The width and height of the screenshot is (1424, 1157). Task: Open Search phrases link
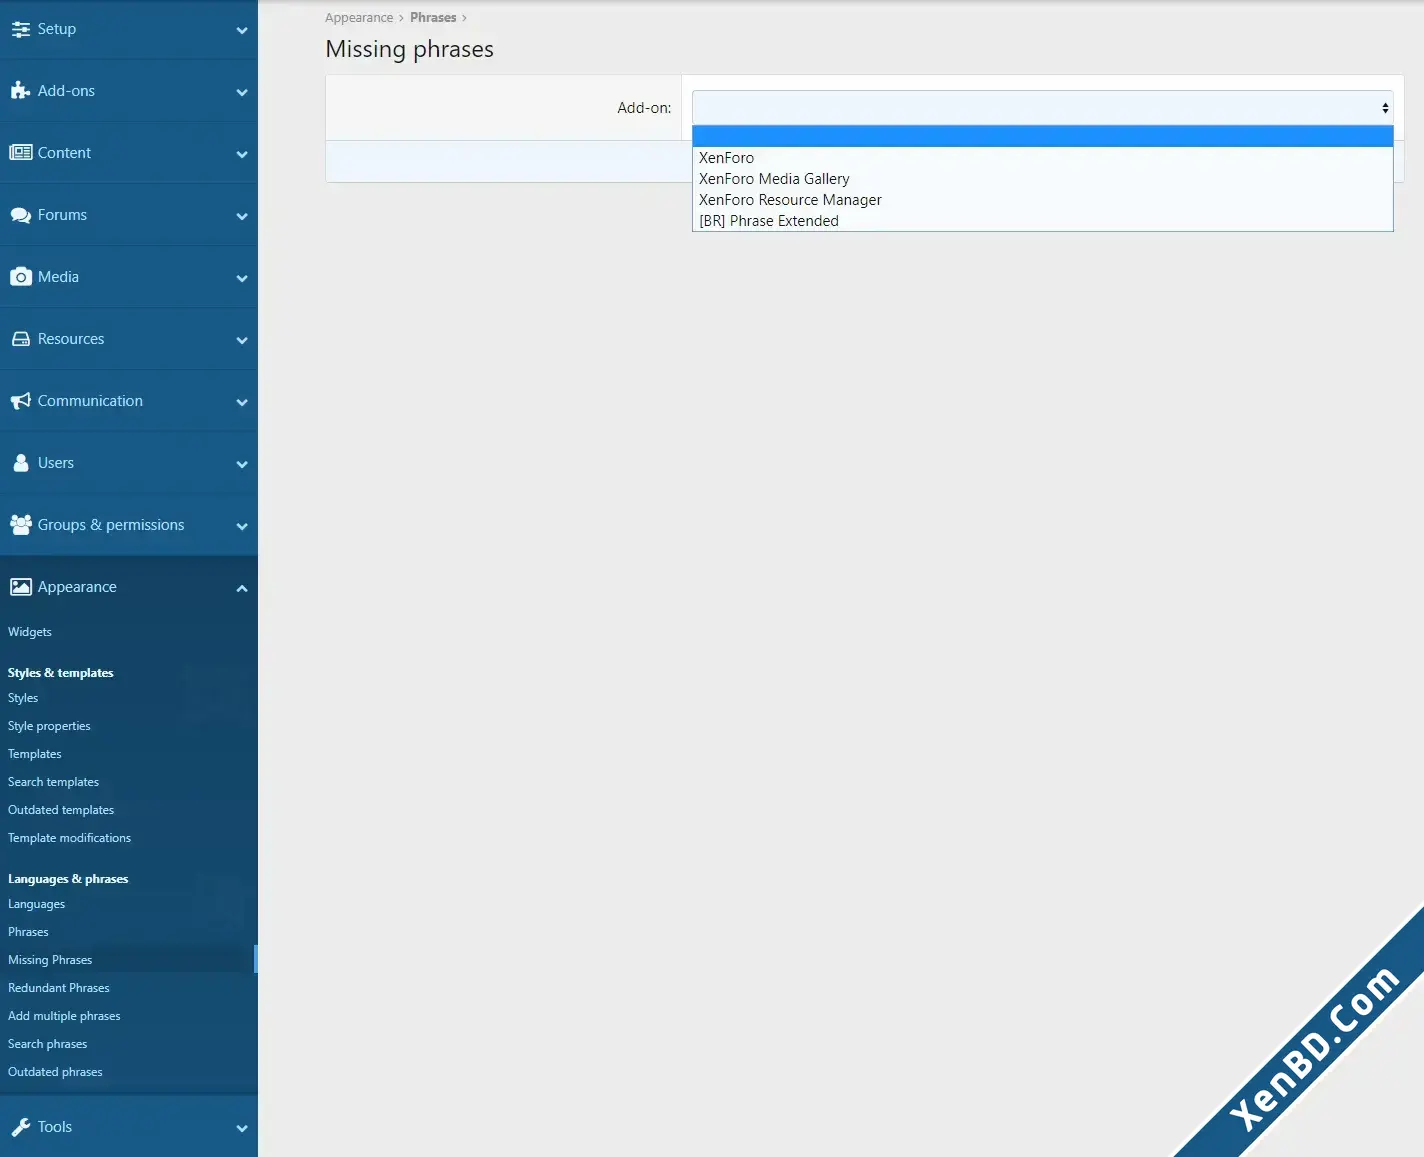[x=48, y=1044]
